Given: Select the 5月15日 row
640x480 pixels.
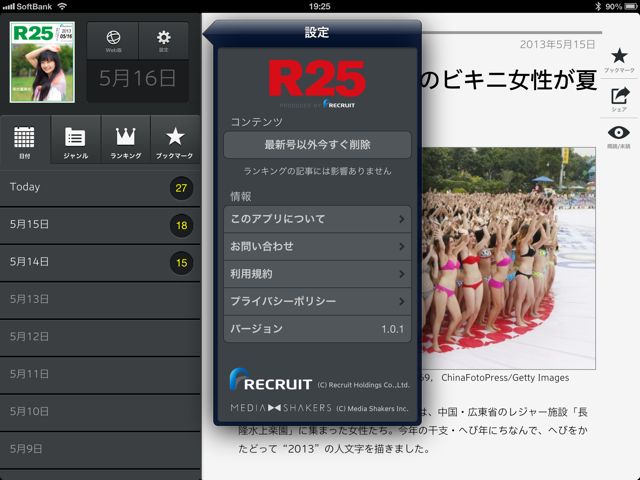Looking at the screenshot, I should click(100, 225).
